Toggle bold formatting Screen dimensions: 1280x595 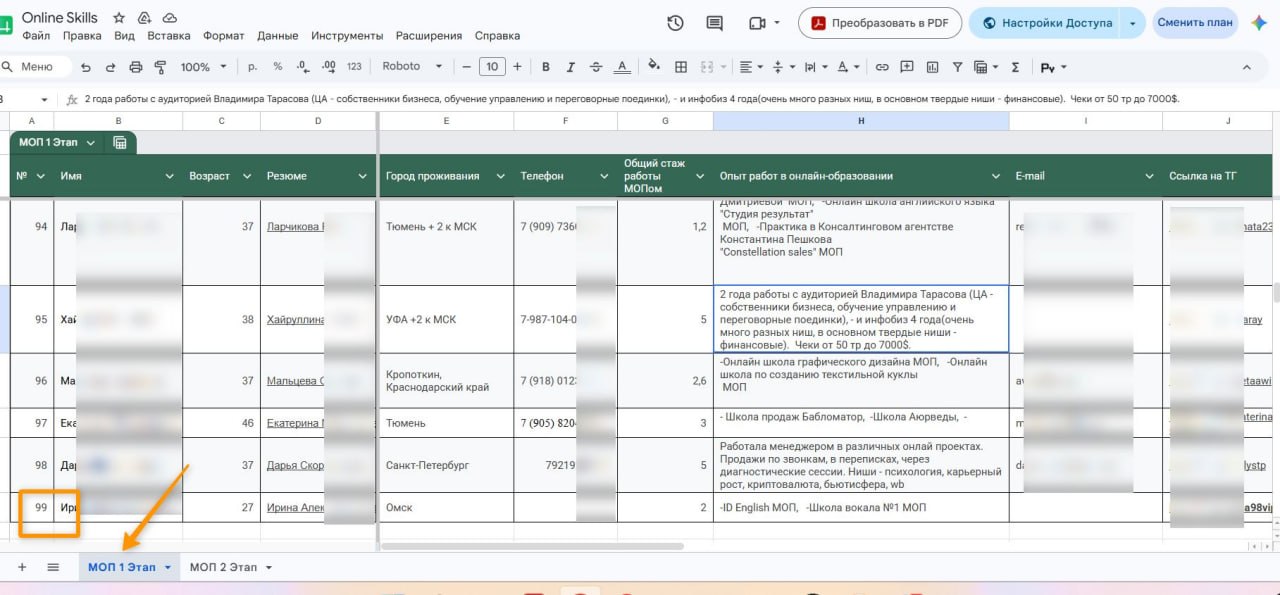[x=546, y=67]
